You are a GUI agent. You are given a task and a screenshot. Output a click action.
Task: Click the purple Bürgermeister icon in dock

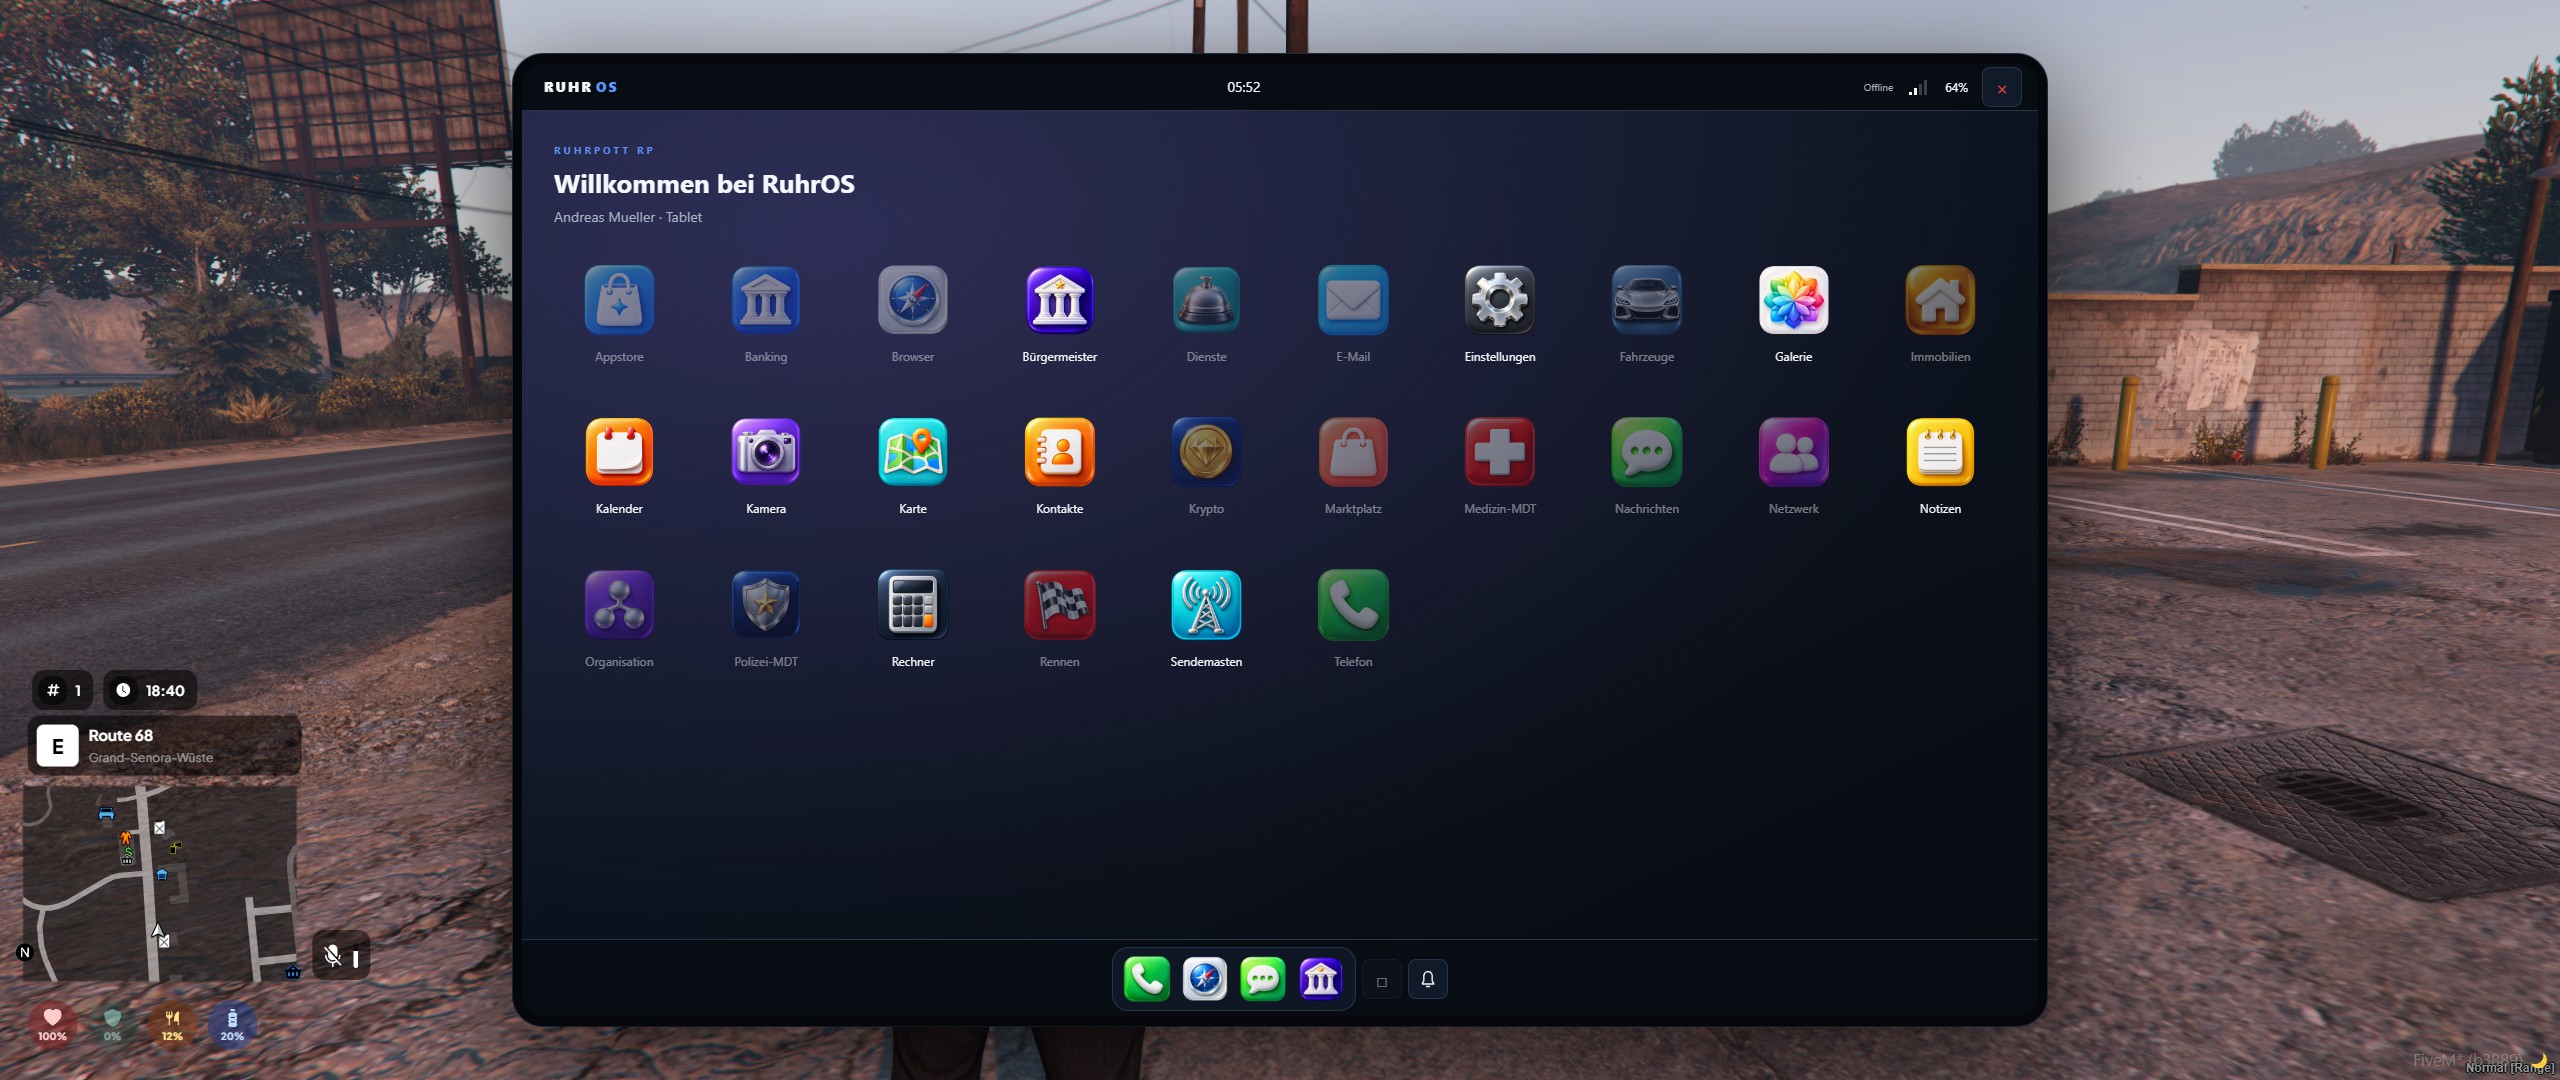click(x=1321, y=979)
